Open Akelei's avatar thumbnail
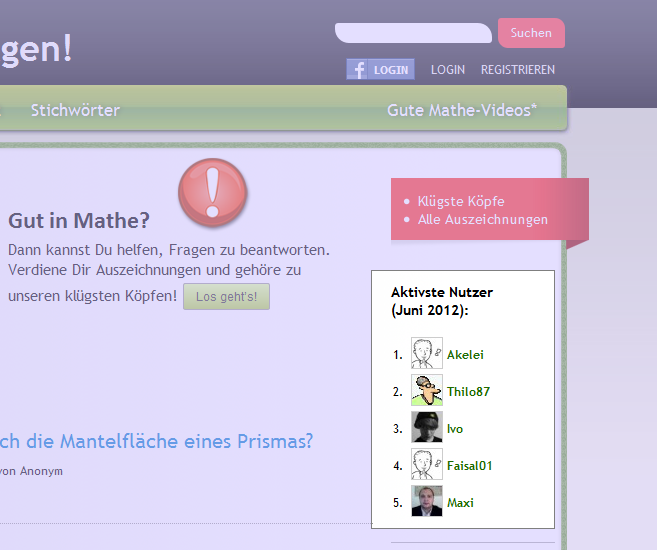This screenshot has height=550, width=657. tap(426, 354)
